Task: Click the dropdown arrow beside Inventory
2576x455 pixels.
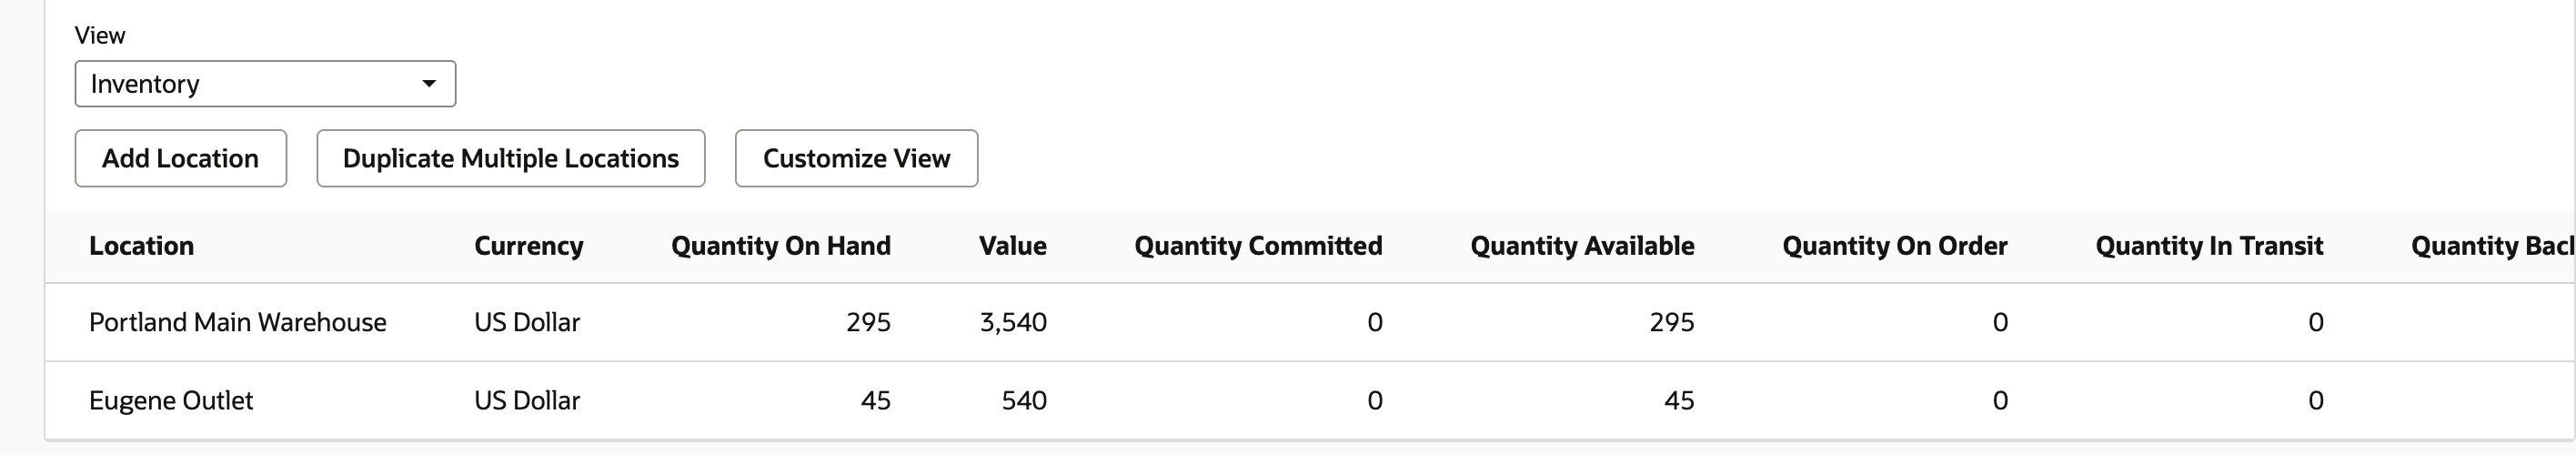Action: 429,84
